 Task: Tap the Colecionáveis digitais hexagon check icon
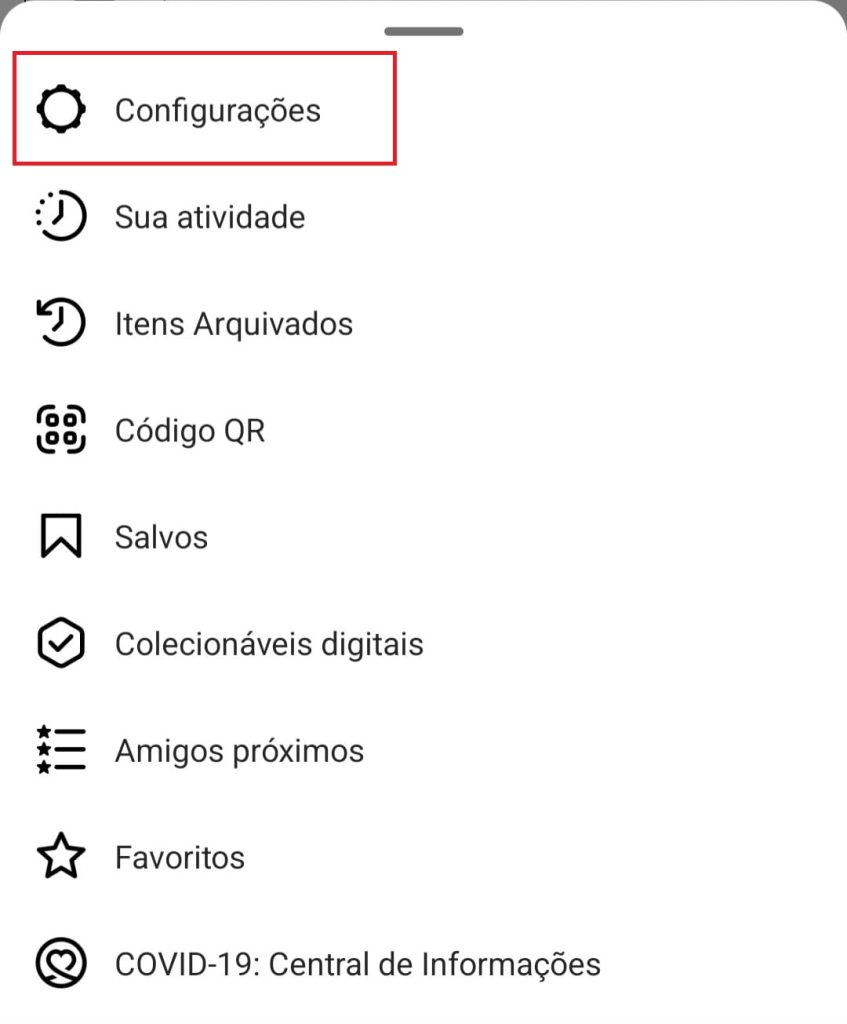[61, 644]
